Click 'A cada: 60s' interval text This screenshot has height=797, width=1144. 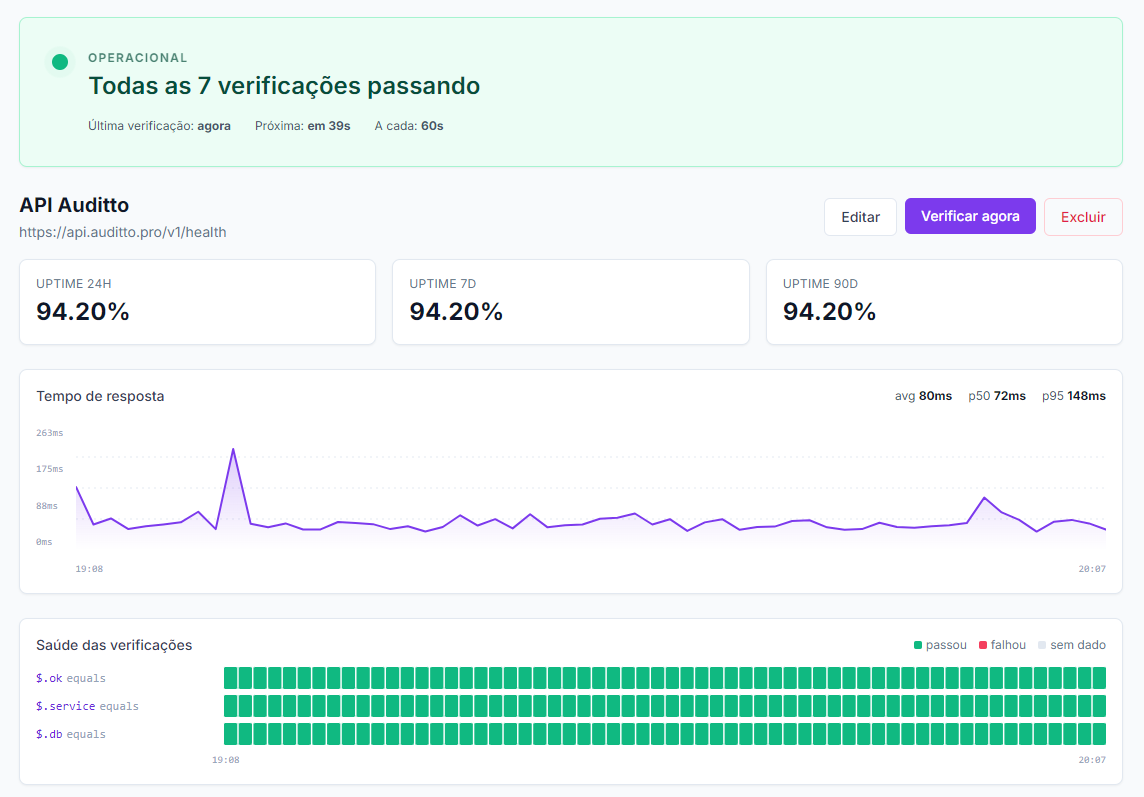(409, 126)
